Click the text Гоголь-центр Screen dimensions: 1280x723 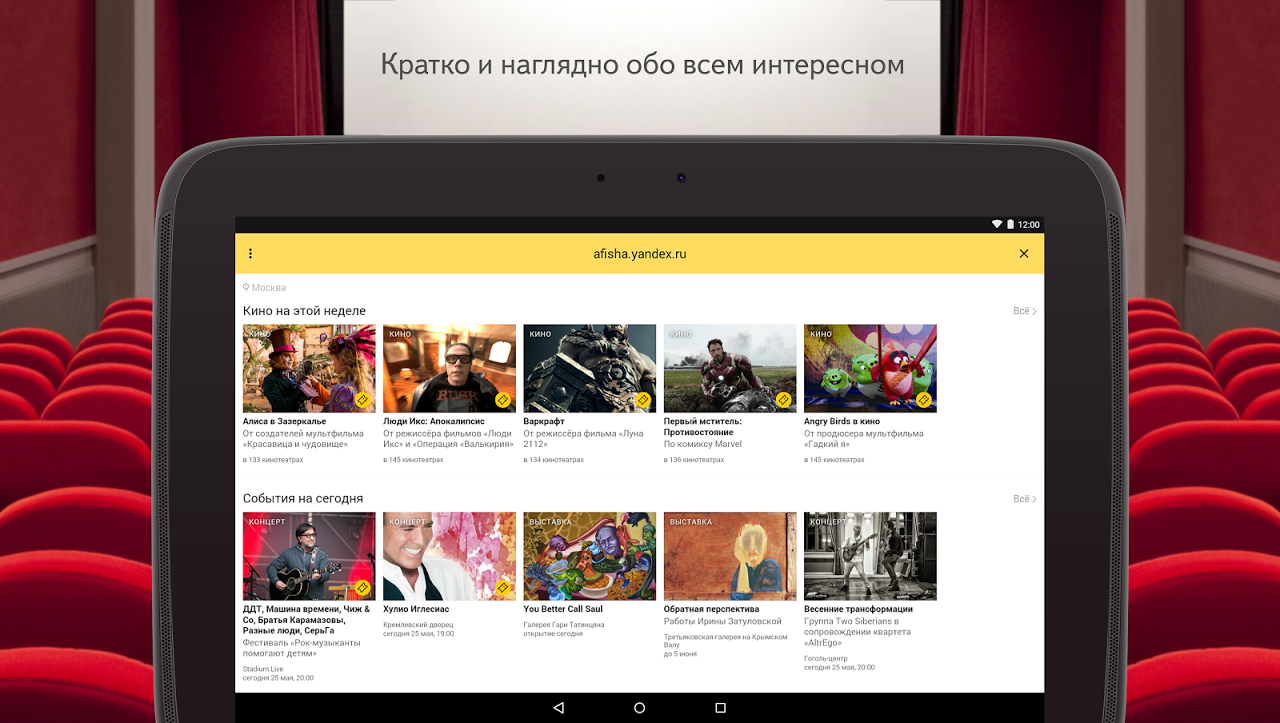pos(826,659)
